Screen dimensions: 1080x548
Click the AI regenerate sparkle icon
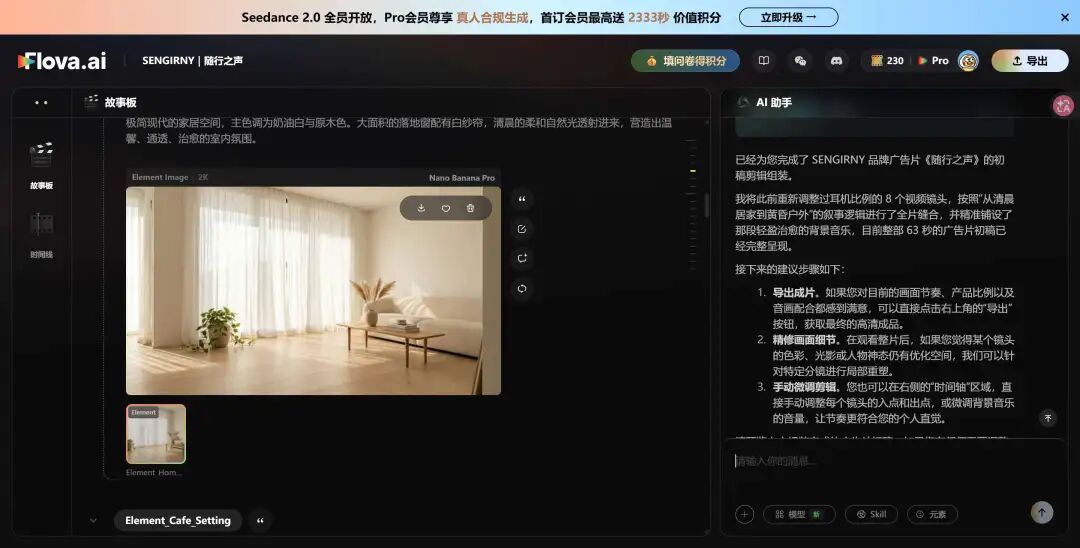click(522, 258)
